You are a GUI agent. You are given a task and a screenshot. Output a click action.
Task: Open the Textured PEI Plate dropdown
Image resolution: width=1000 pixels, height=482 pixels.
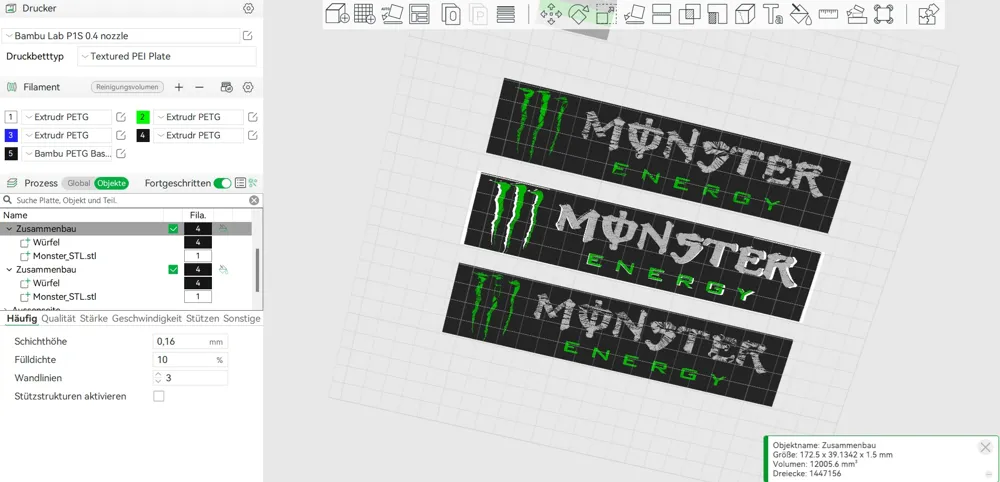[x=167, y=56]
